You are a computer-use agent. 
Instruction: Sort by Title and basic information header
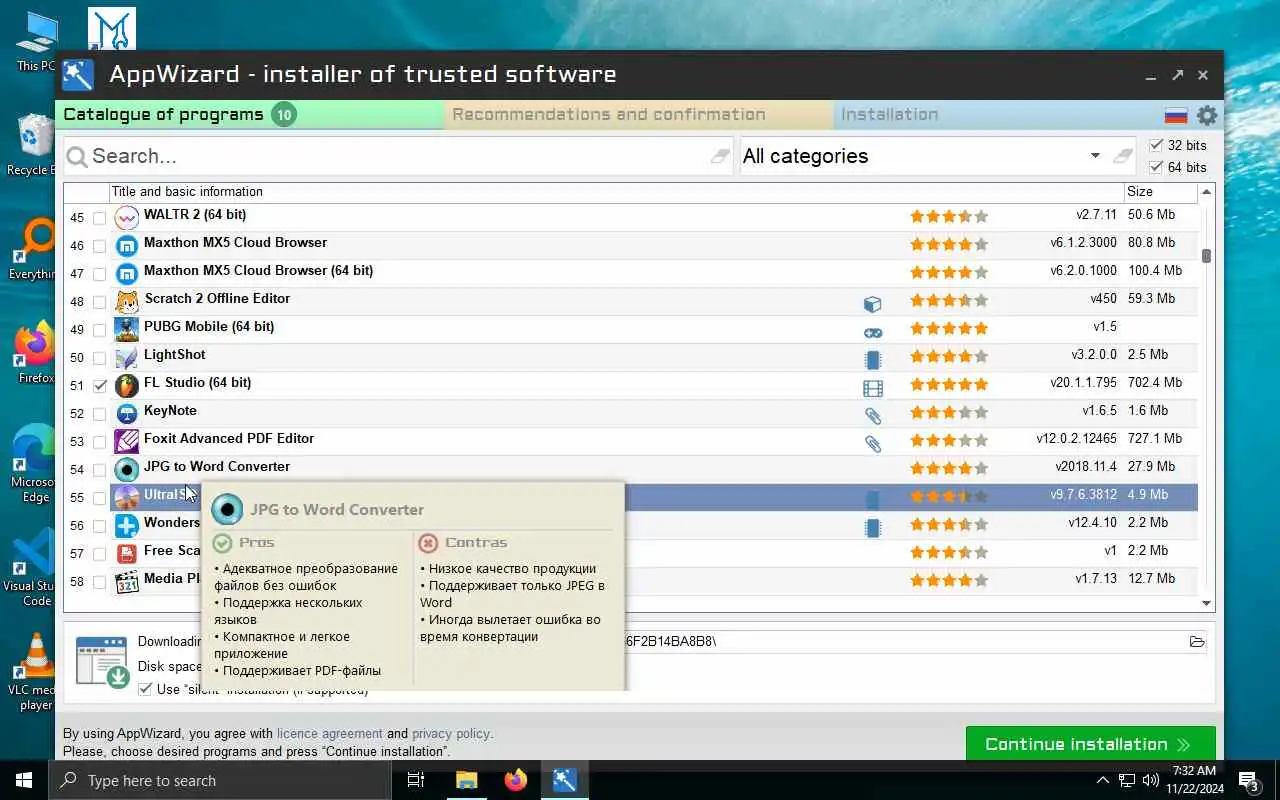pyautogui.click(x=617, y=191)
